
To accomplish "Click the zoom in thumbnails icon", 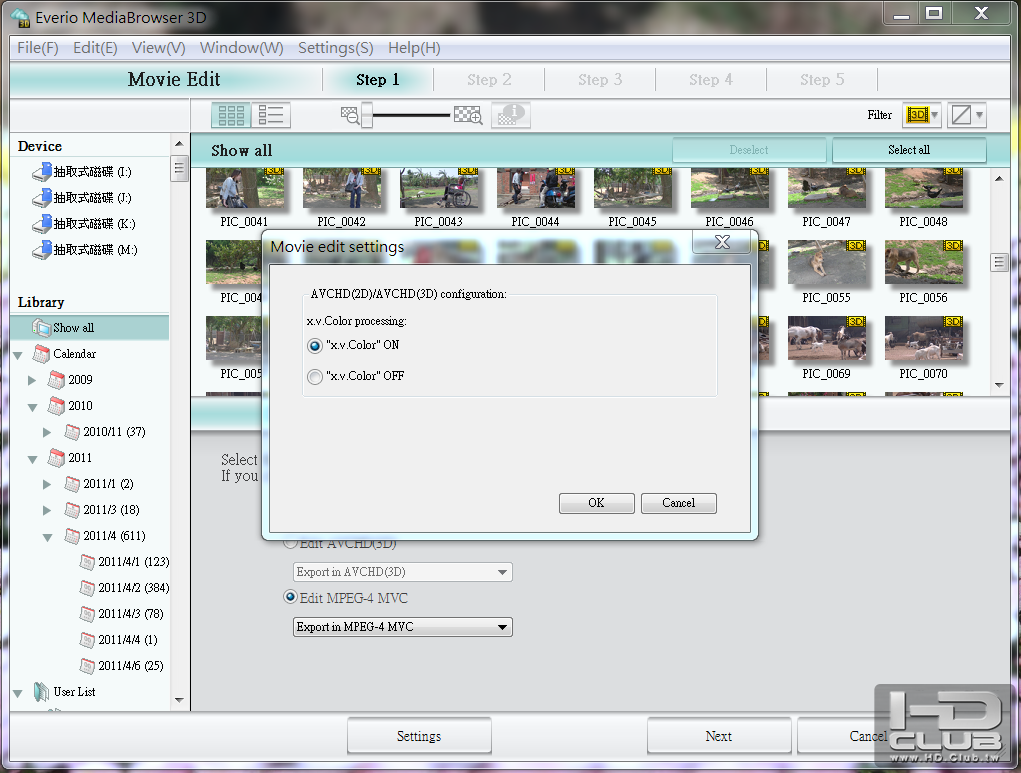I will [468, 116].
